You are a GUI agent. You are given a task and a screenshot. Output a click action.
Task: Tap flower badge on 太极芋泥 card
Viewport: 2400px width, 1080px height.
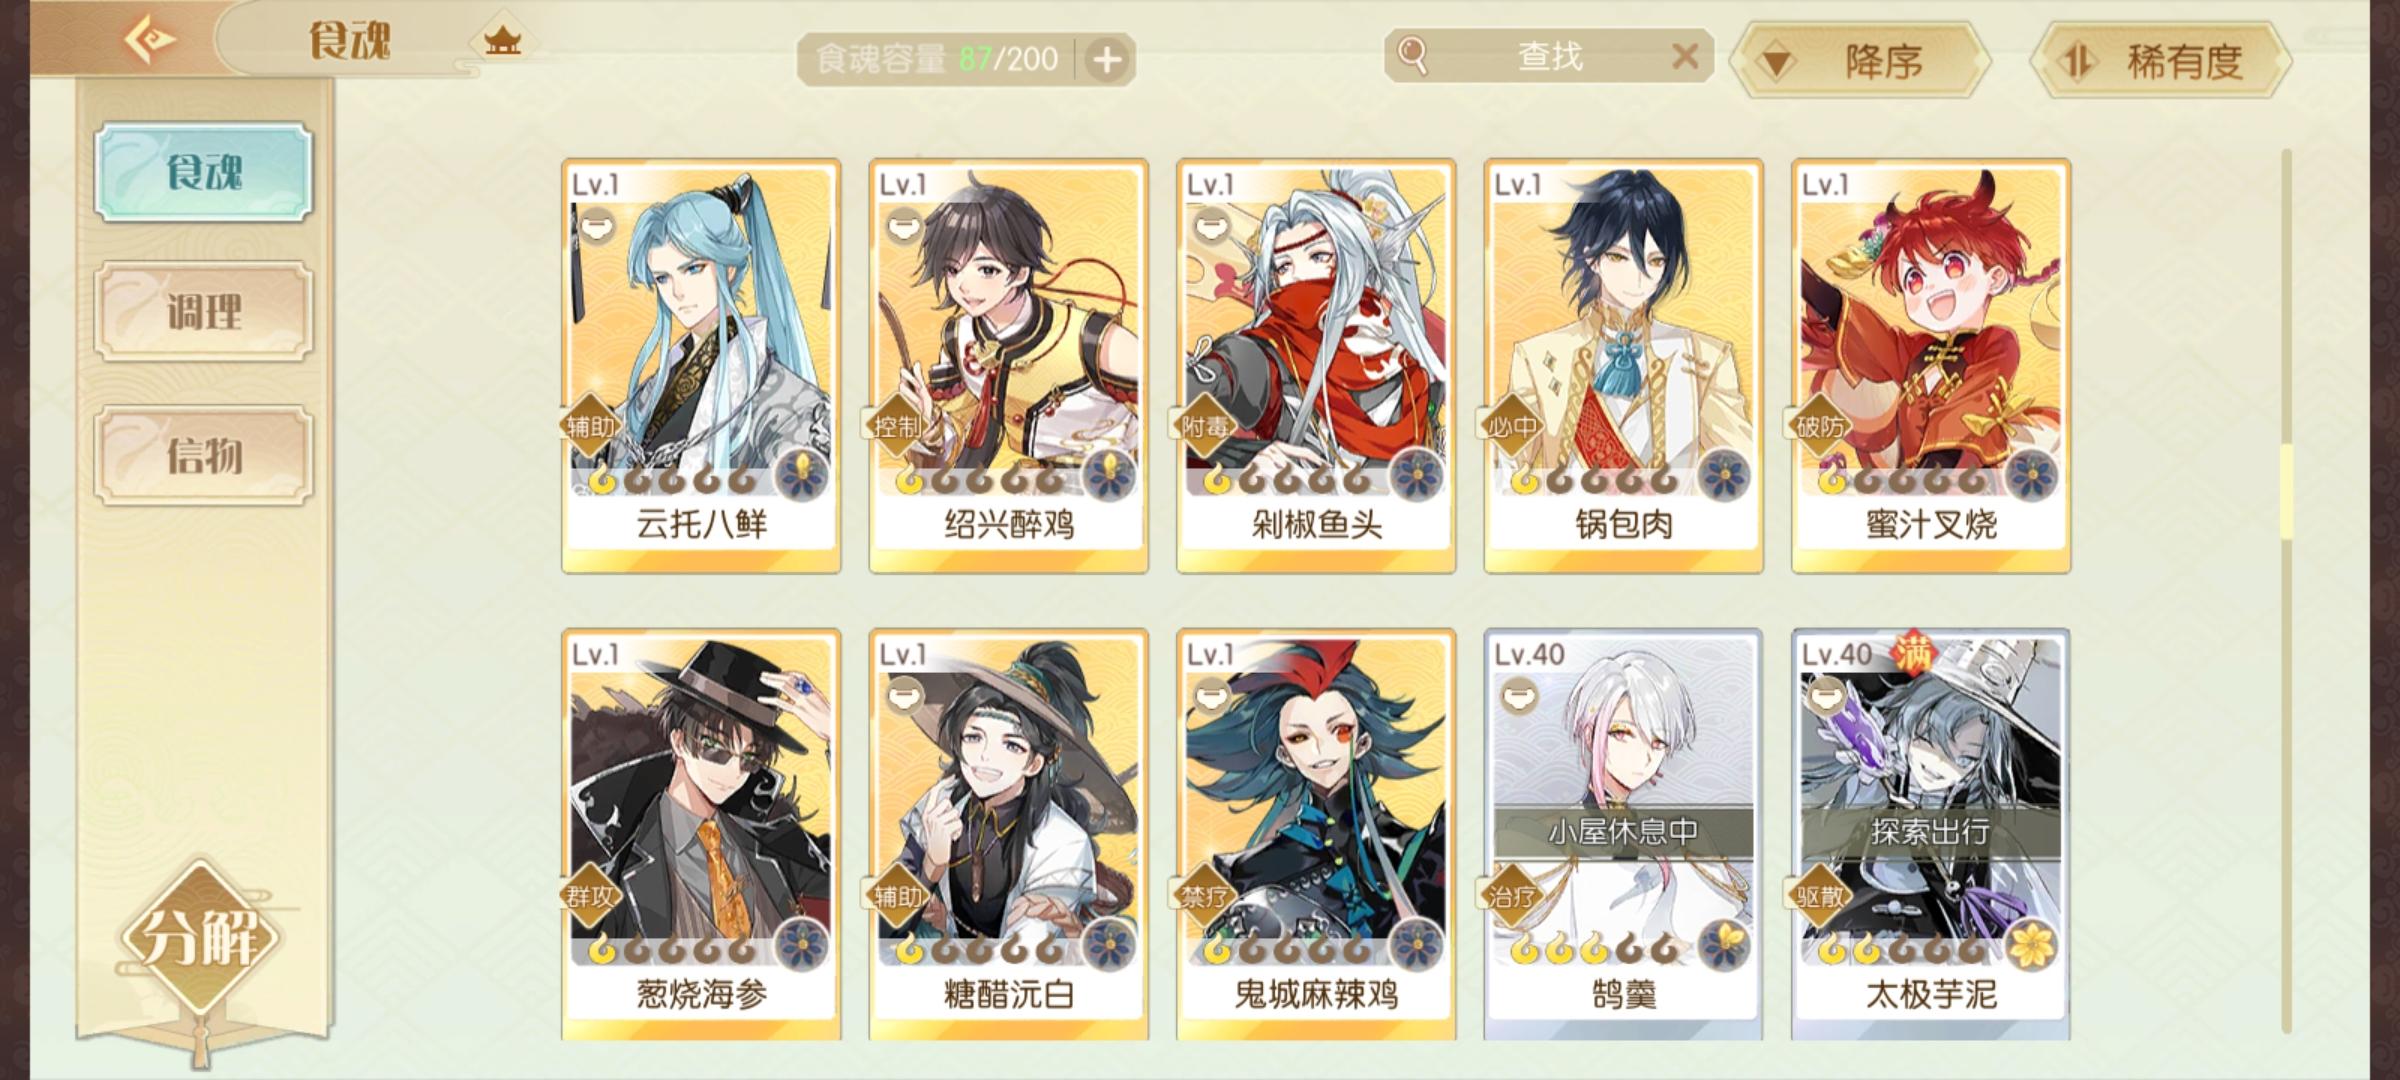[2031, 943]
